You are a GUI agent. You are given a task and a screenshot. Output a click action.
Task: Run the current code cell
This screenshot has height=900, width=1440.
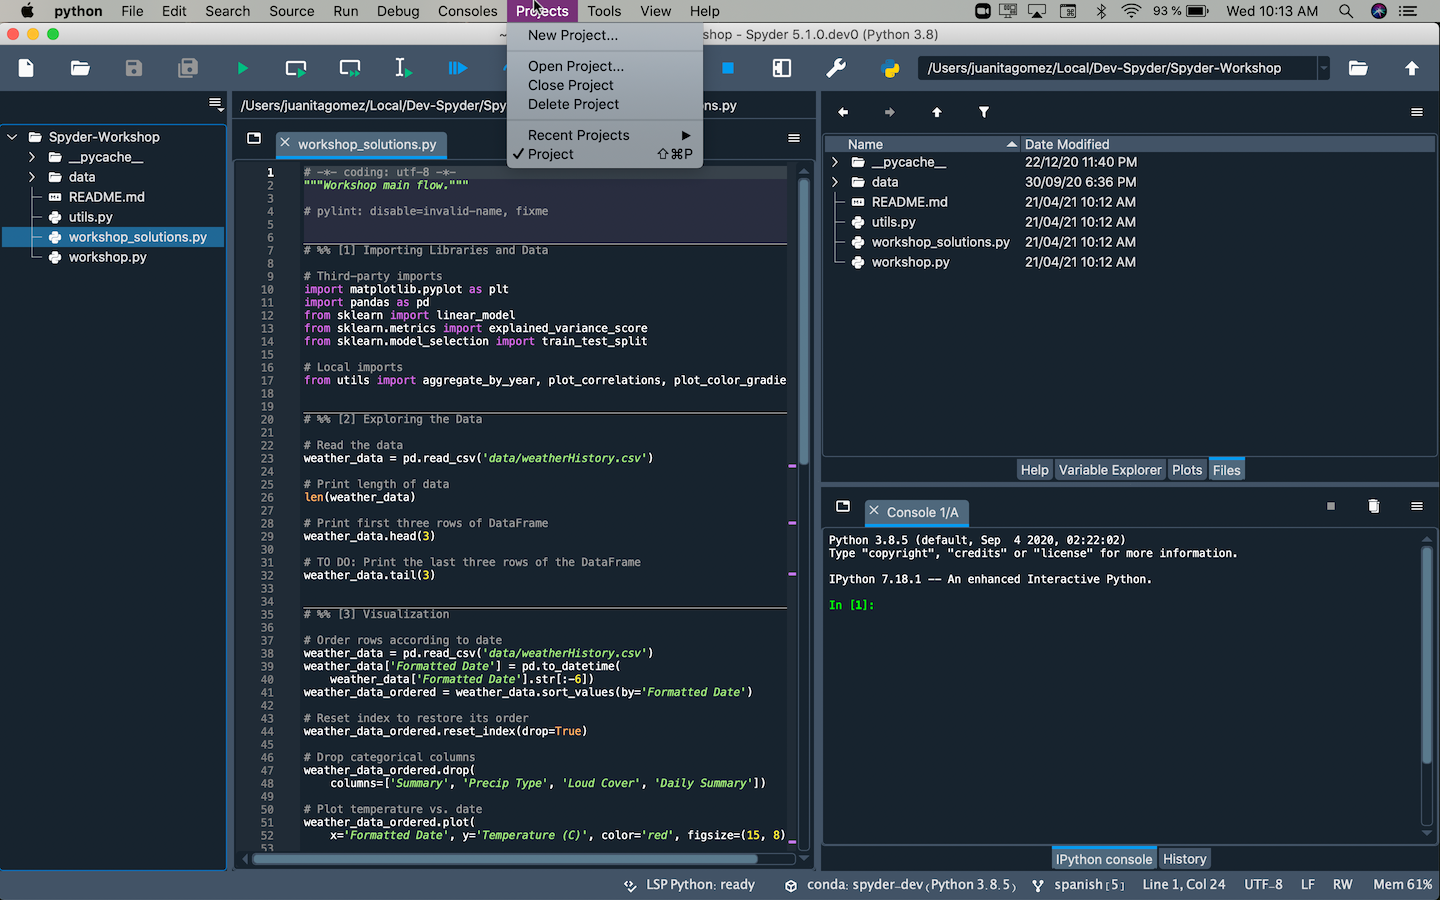click(x=295, y=68)
